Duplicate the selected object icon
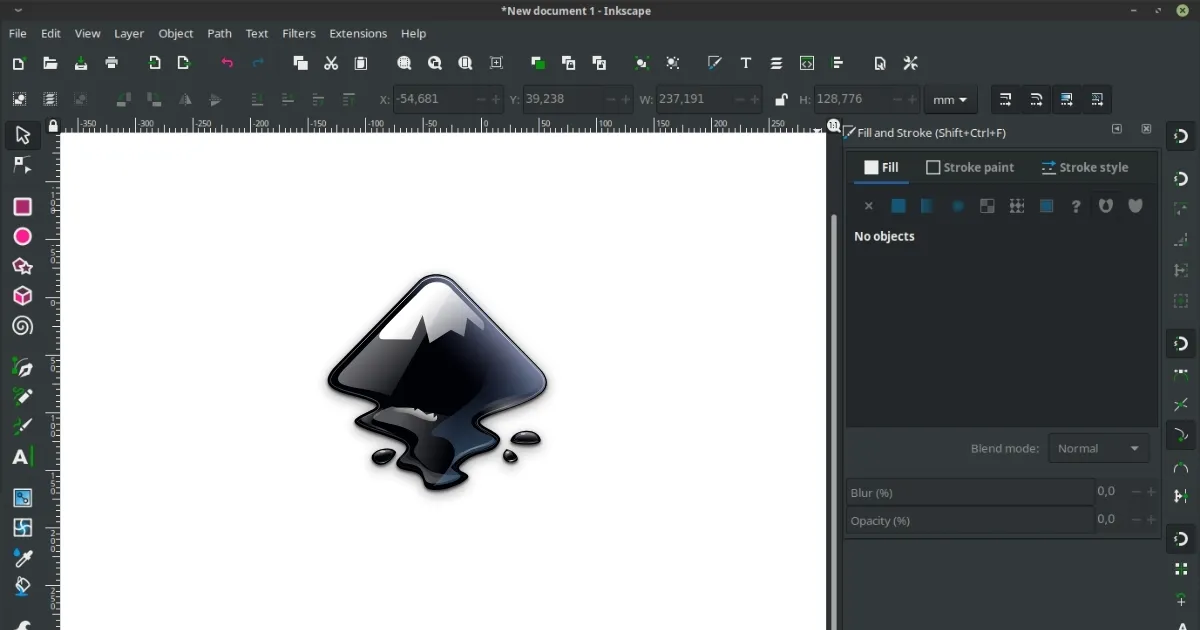The width and height of the screenshot is (1200, 630). pyautogui.click(x=538, y=63)
